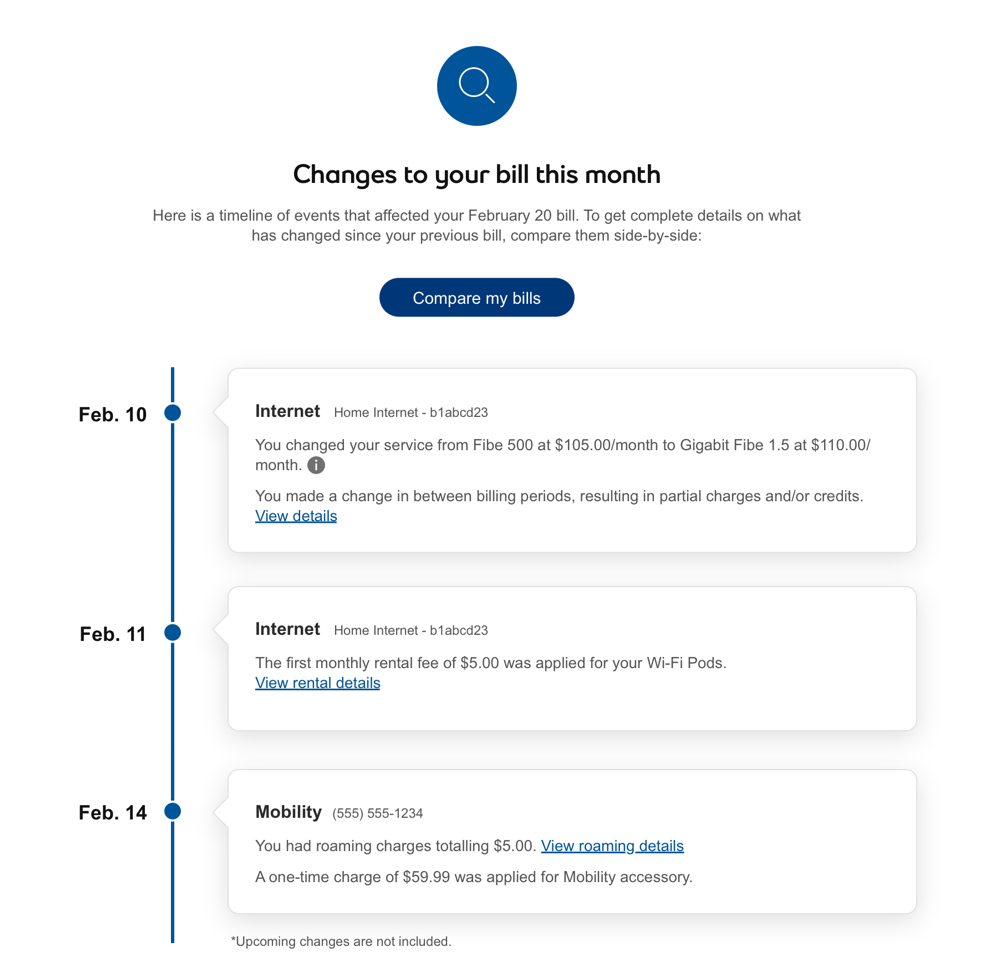
Task: Click the Feb. 10 date label
Action: click(x=113, y=414)
